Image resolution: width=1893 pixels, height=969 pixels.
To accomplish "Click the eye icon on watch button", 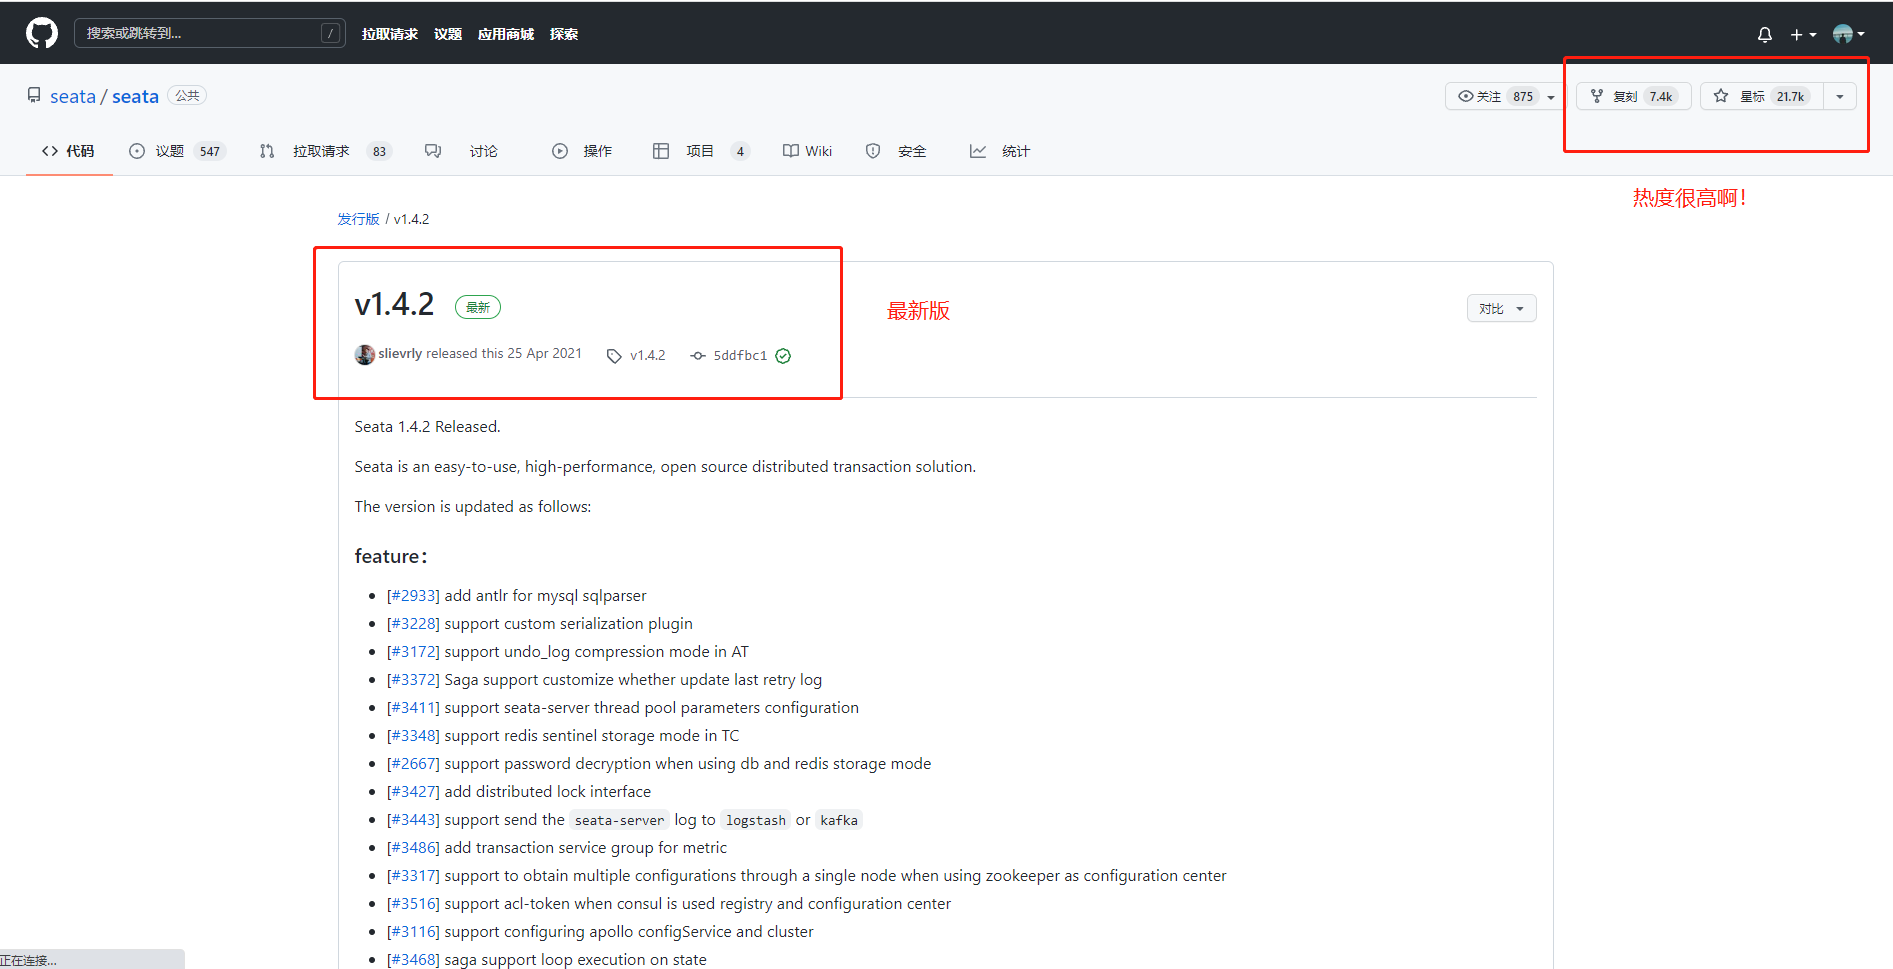I will pos(1466,96).
